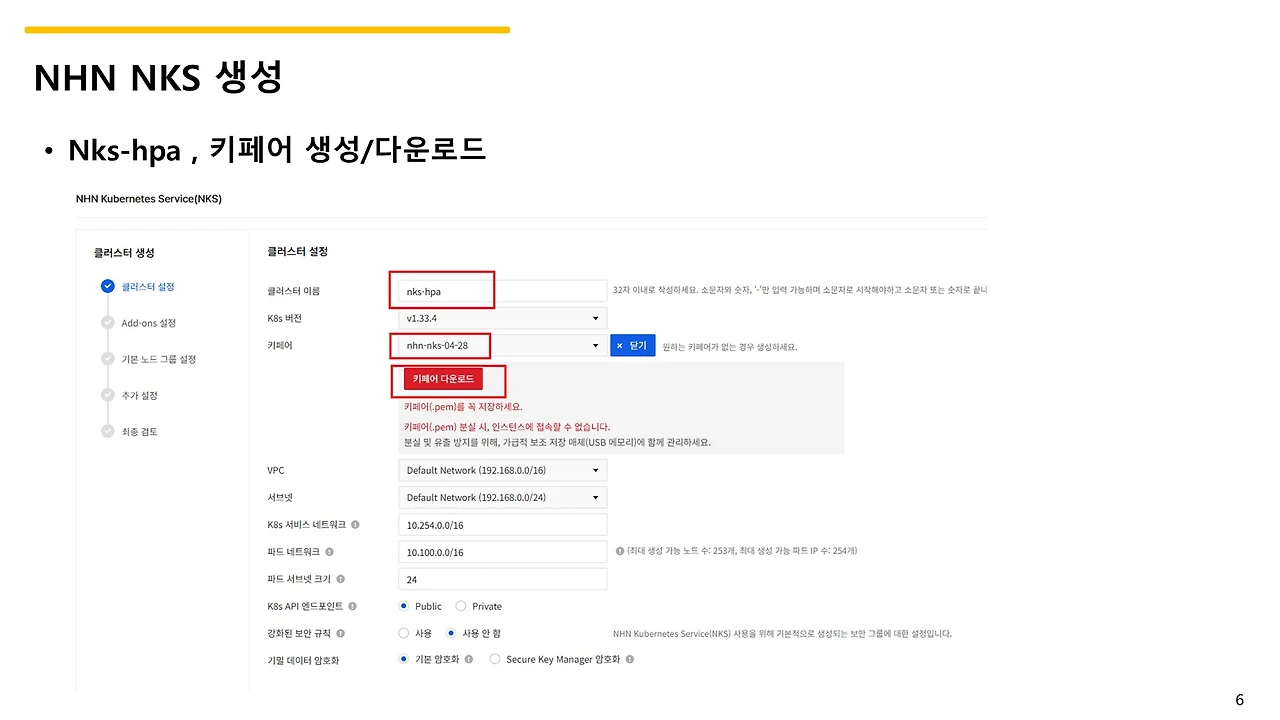Click the checkmark icon for 기본 노드 그룹 설정
1280x720 pixels.
(x=108, y=358)
